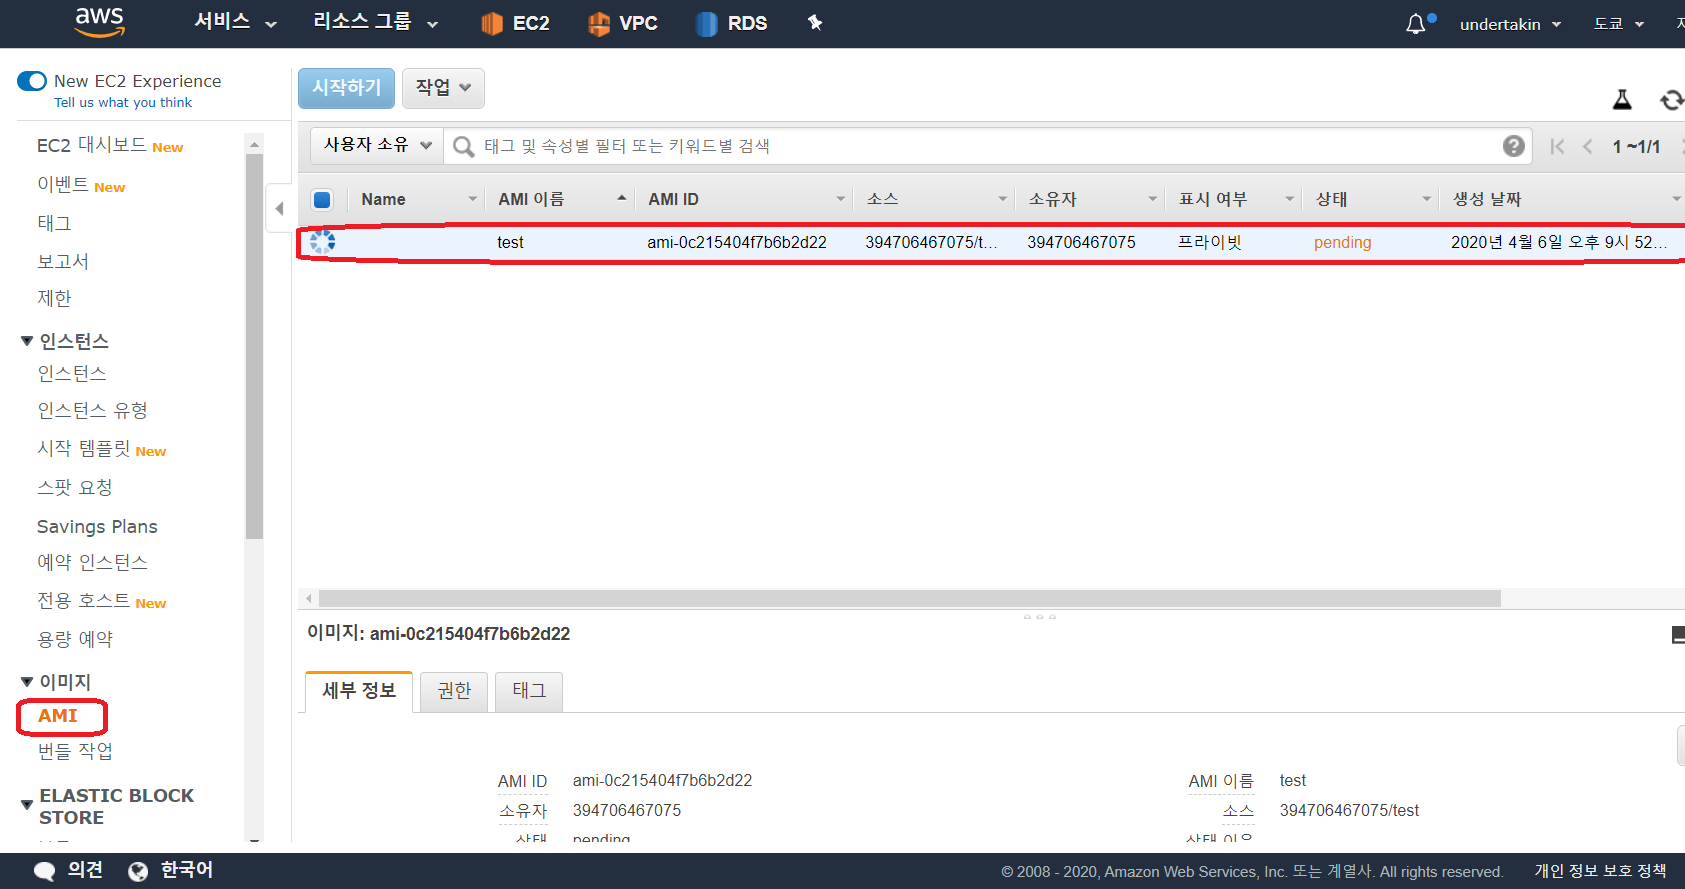The image size is (1685, 889).
Task: Open the 도쿄 region dropdown
Action: tap(1618, 24)
